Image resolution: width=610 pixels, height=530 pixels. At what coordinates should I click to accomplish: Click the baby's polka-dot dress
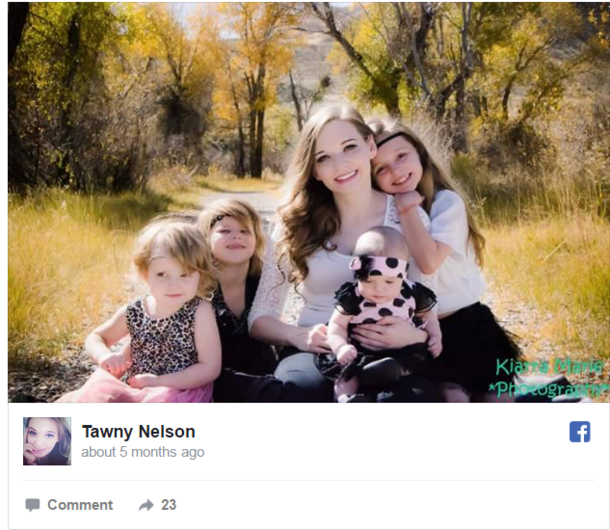pos(383,307)
